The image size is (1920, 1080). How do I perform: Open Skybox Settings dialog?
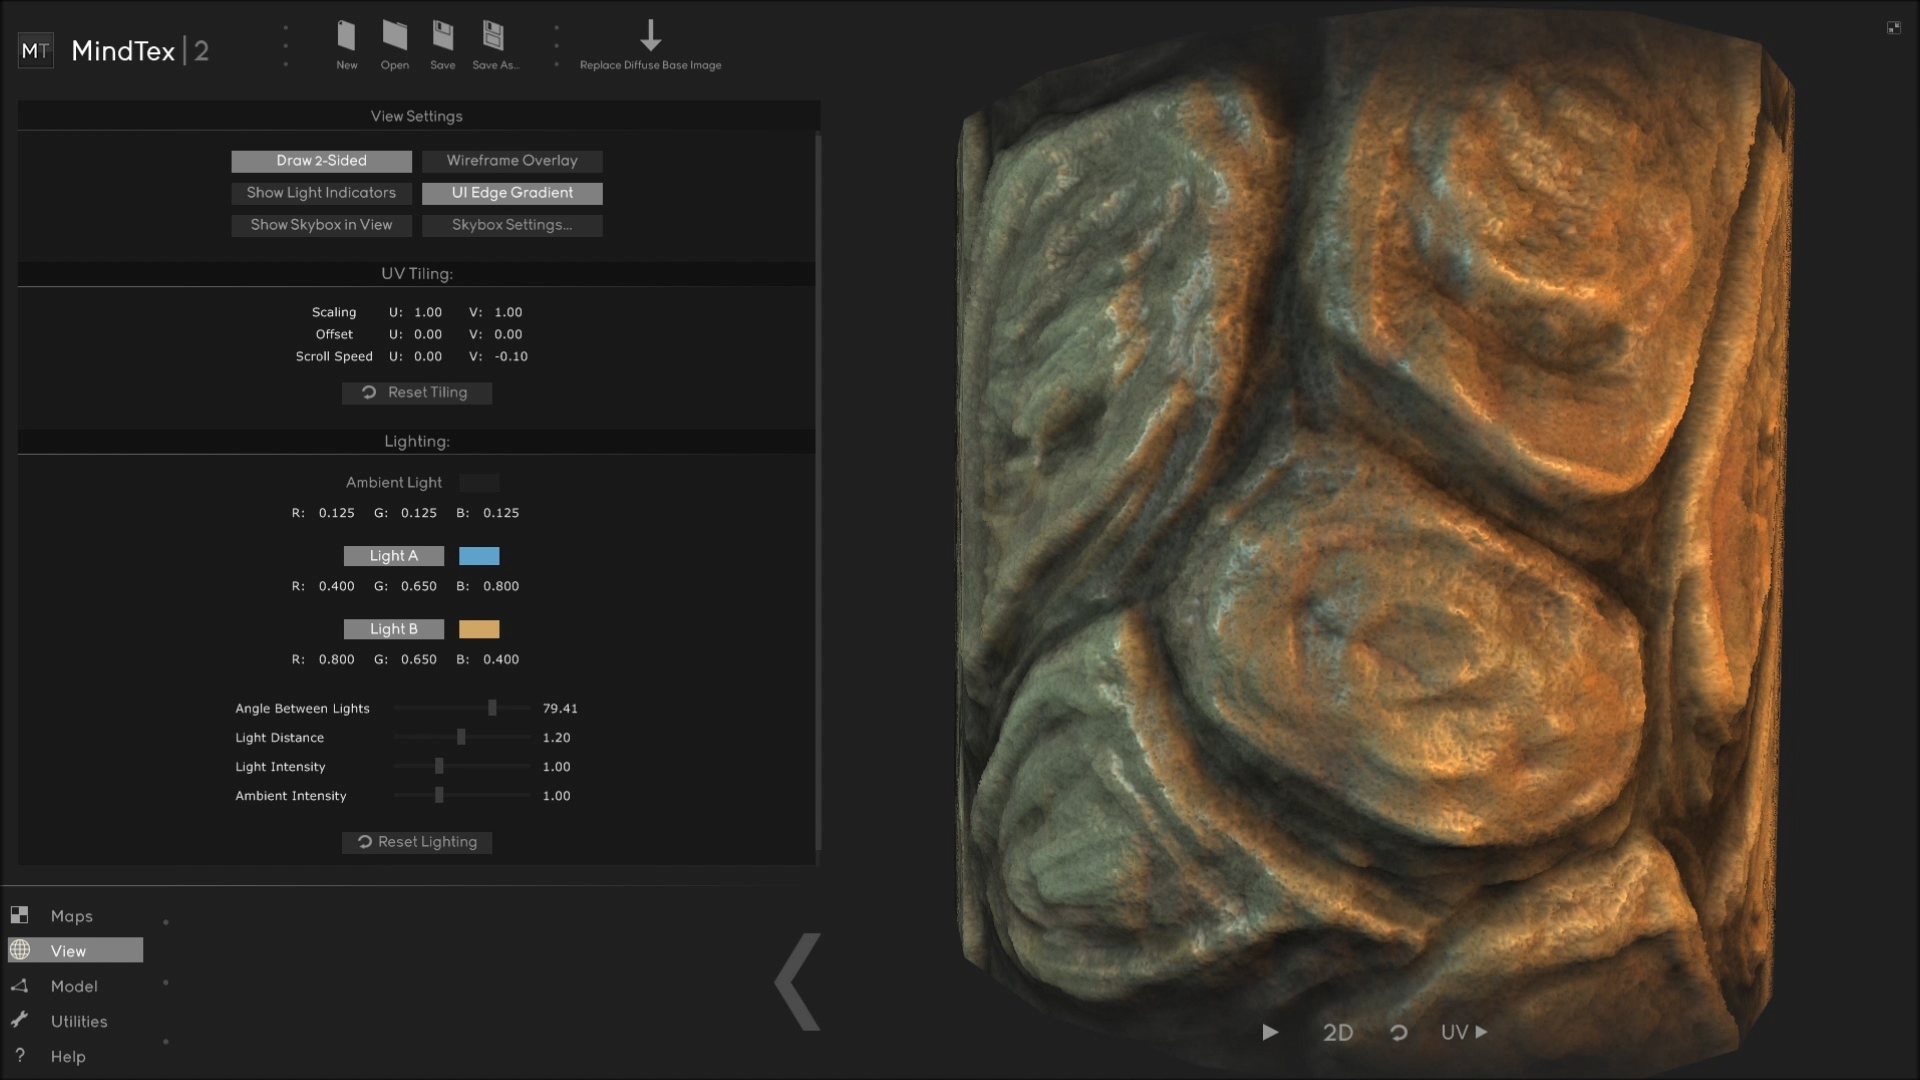tap(512, 225)
